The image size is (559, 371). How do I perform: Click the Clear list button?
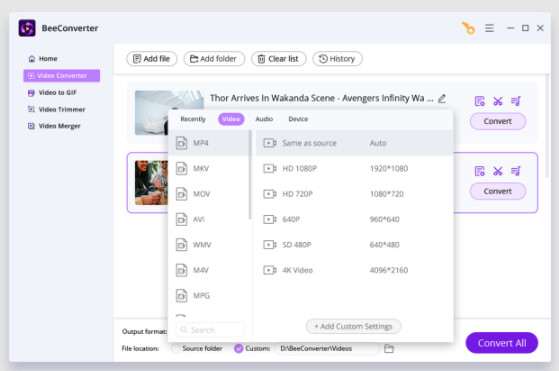pos(278,59)
